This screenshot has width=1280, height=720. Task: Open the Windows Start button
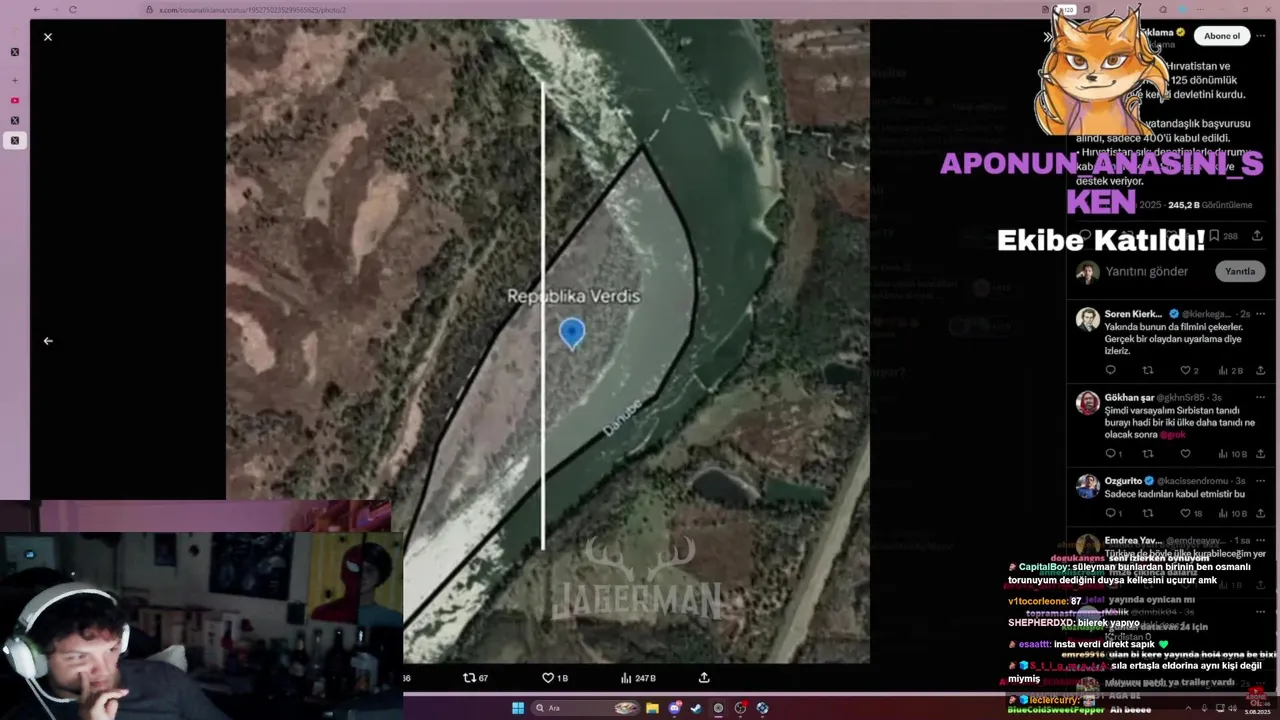click(518, 708)
